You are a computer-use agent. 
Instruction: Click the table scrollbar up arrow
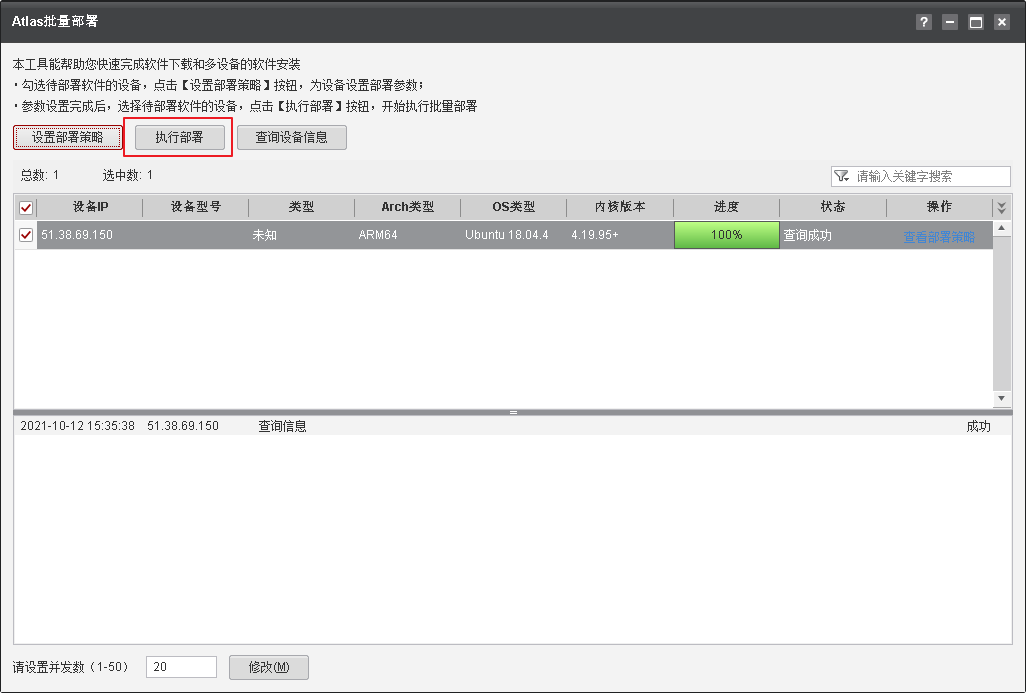pyautogui.click(x=1001, y=228)
